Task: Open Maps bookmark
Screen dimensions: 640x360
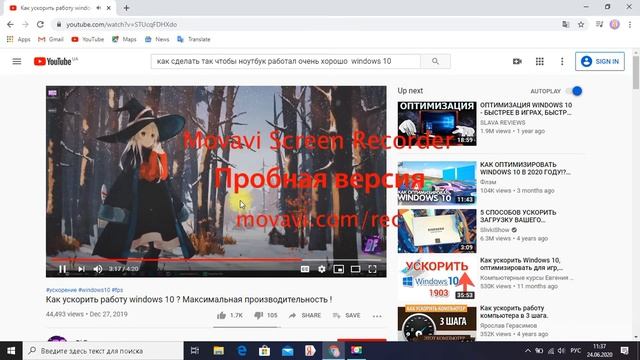Action: pyautogui.click(x=124, y=39)
